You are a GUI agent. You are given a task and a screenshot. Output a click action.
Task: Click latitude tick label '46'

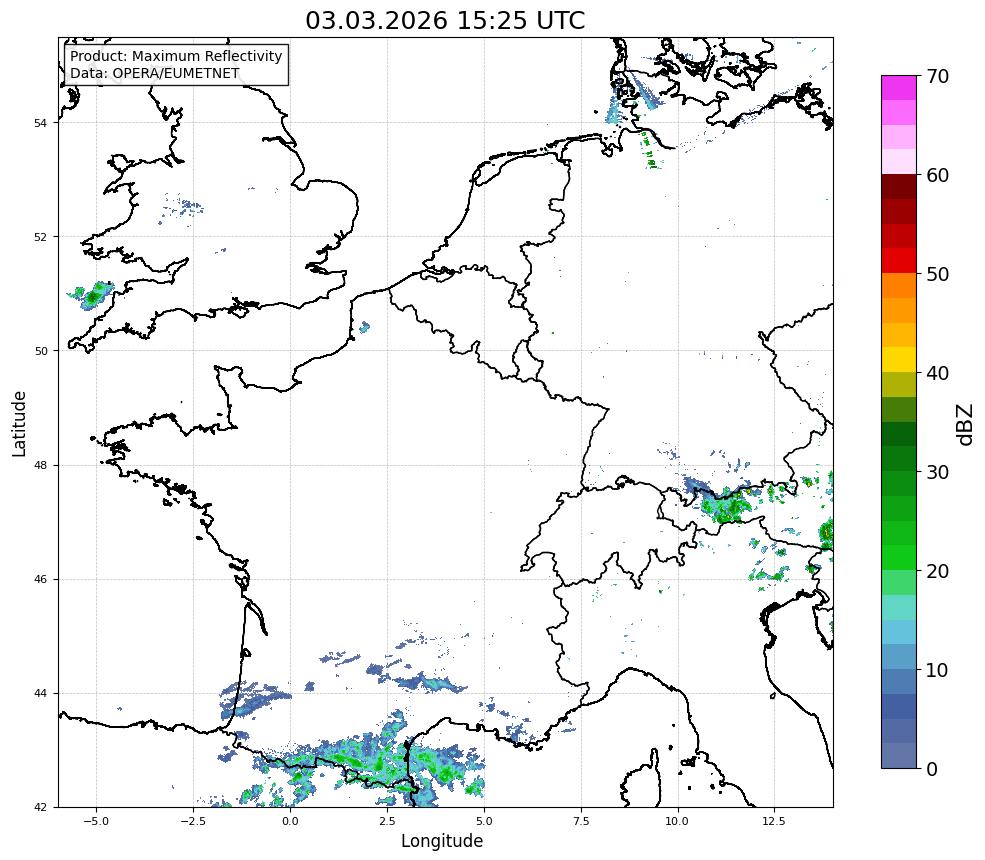(40, 579)
